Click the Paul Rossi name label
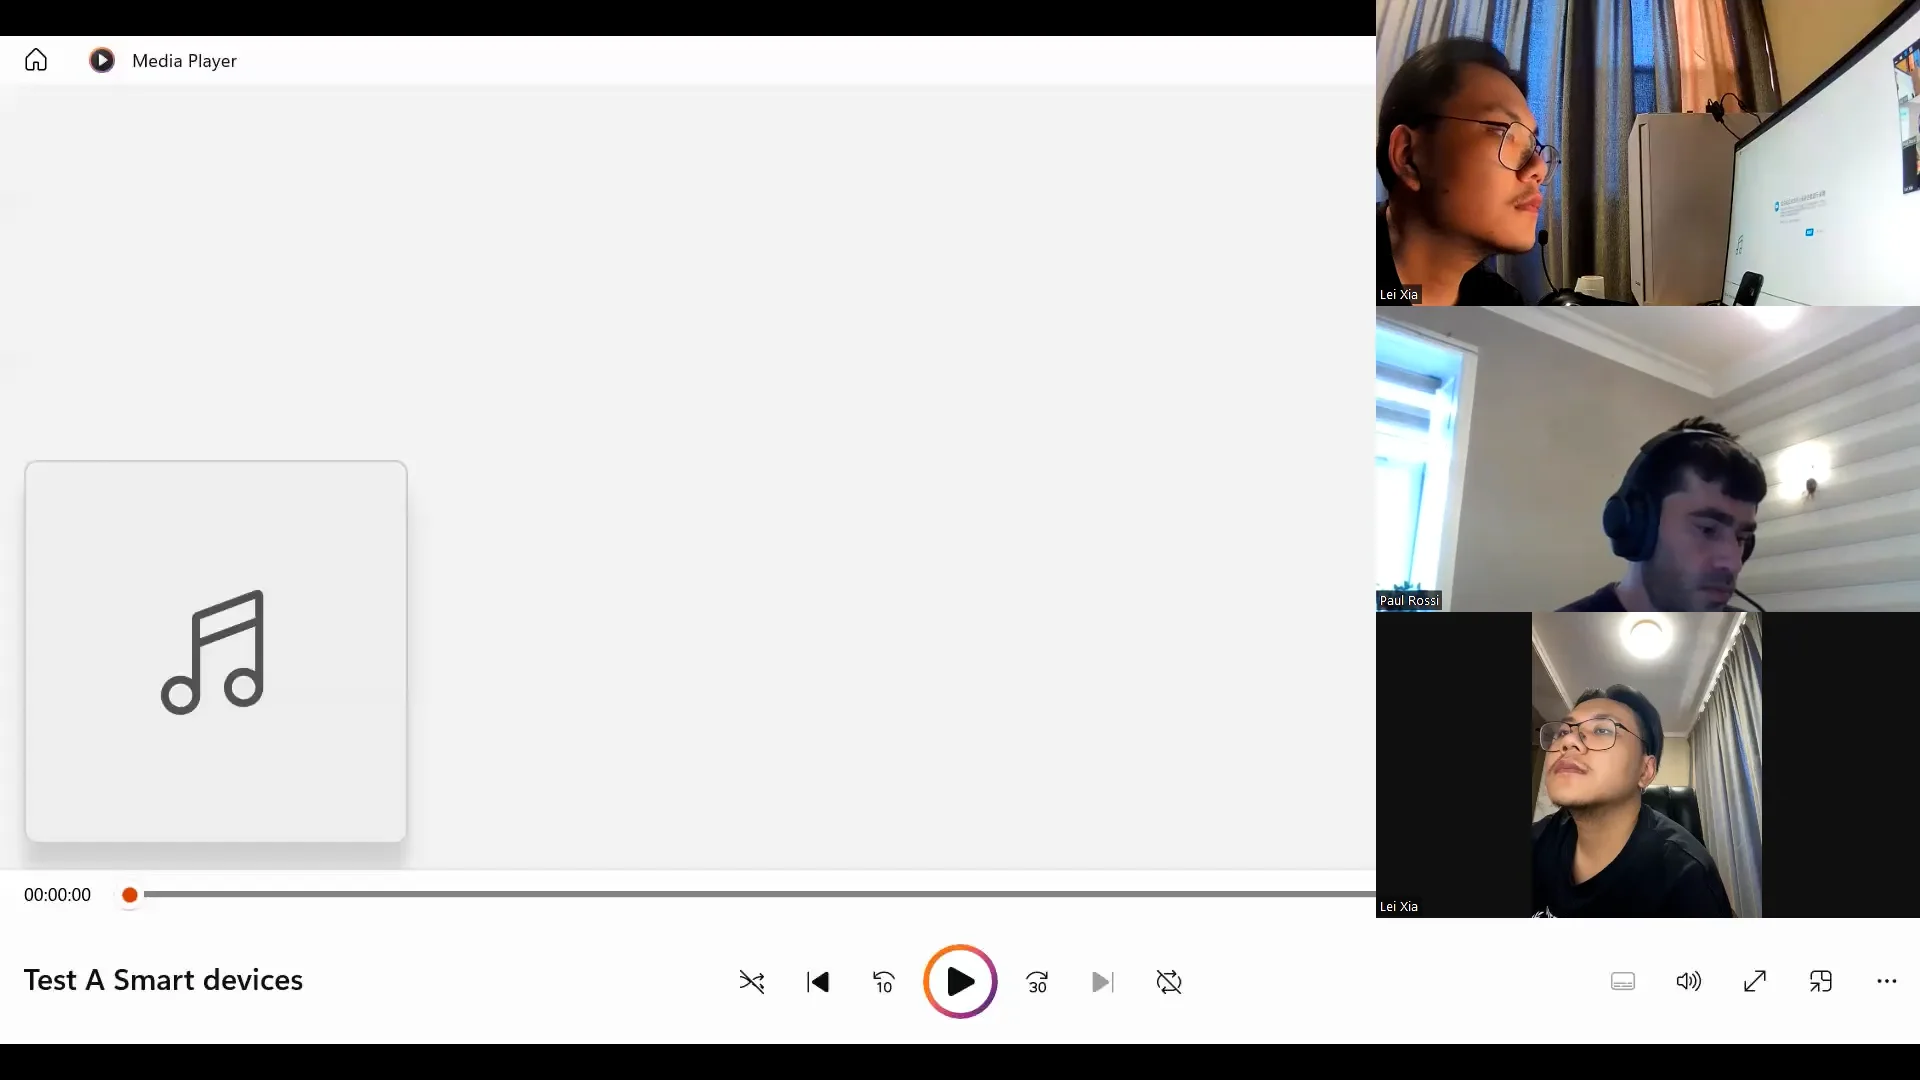This screenshot has width=1920, height=1080. pyautogui.click(x=1409, y=600)
